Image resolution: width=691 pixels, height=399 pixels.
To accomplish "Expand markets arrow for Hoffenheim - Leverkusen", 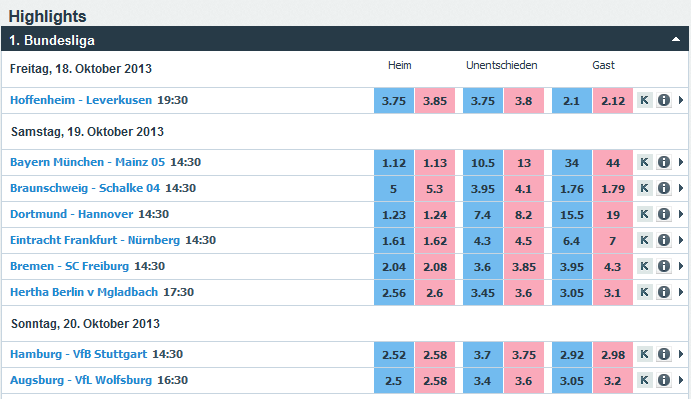I will (x=681, y=100).
